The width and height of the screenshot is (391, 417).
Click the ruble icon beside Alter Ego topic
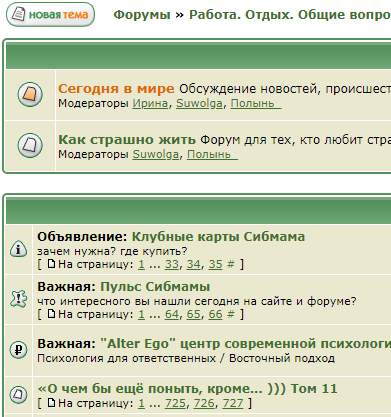coord(18,350)
